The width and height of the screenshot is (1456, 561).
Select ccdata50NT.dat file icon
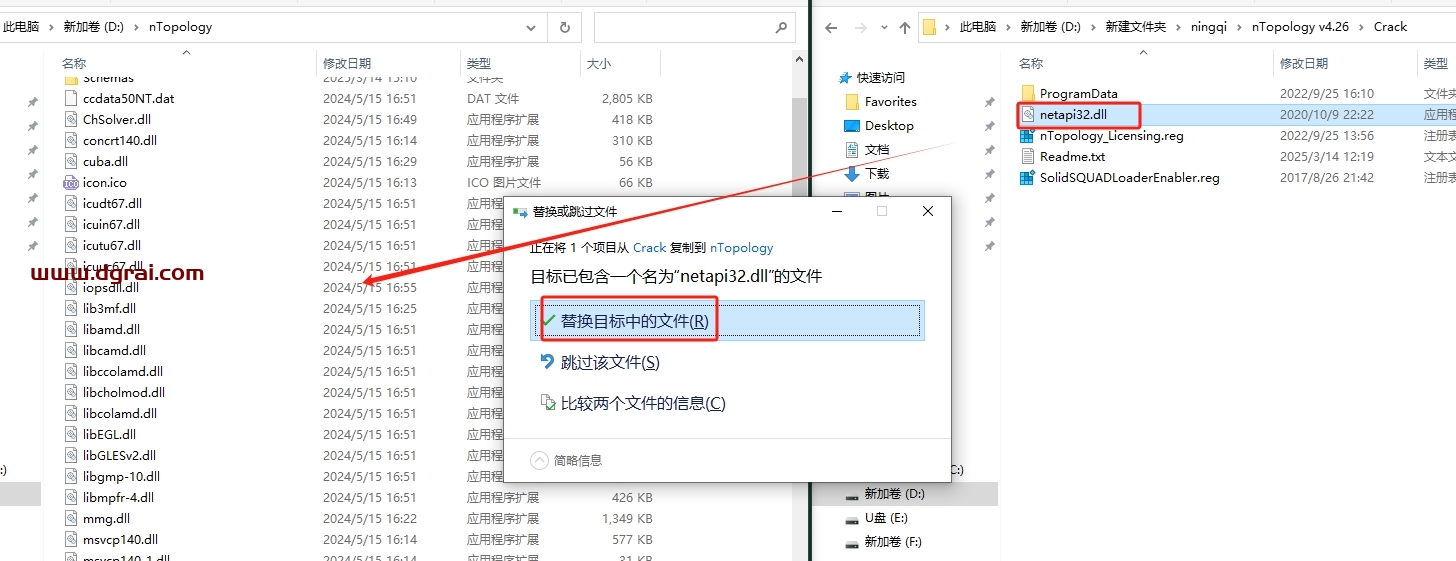point(71,98)
